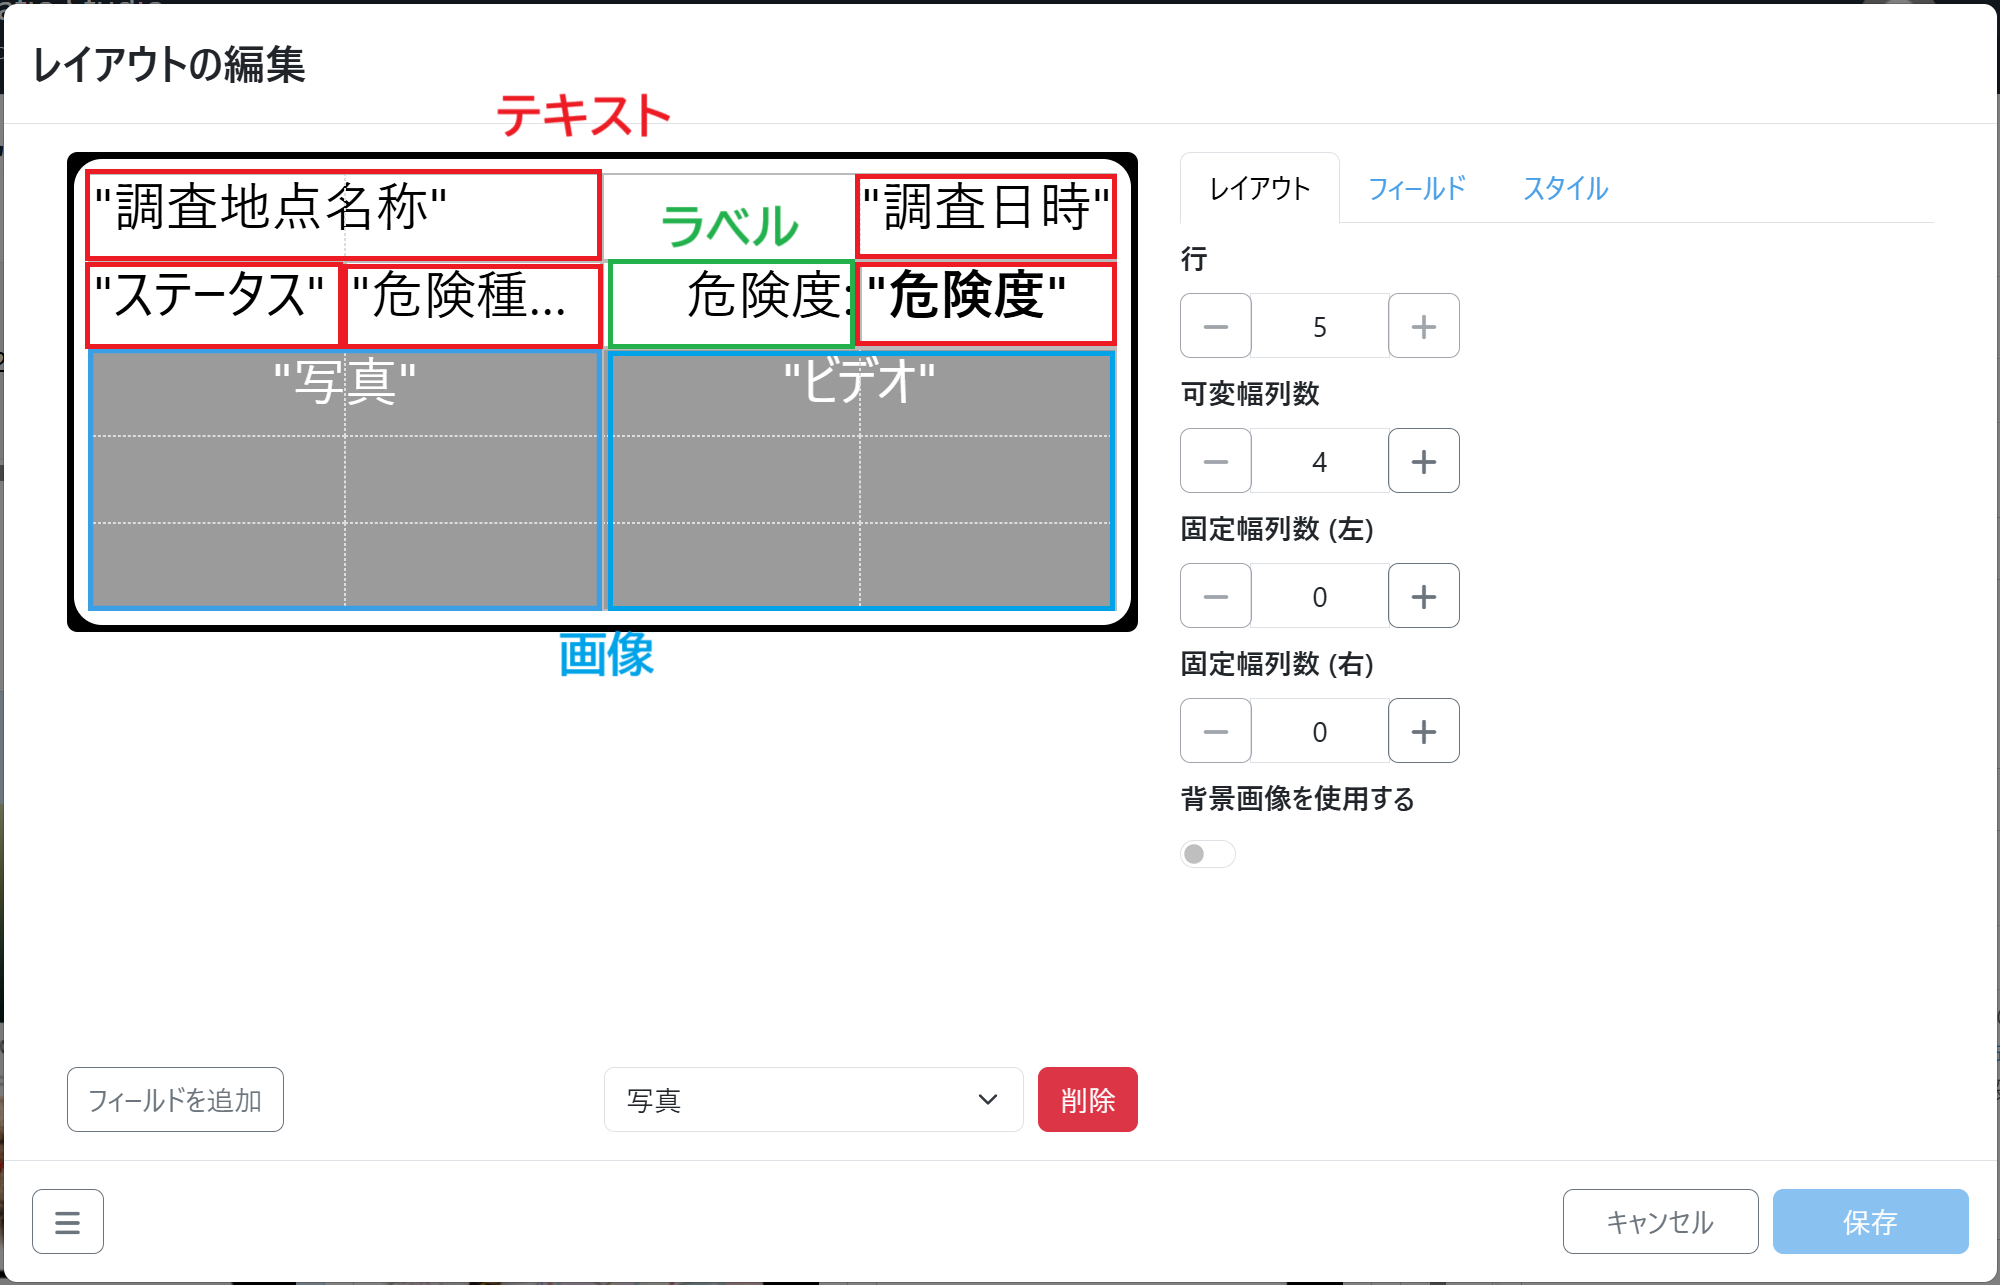Open the 写真 field dropdown
The height and width of the screenshot is (1285, 2000).
[x=813, y=1100]
